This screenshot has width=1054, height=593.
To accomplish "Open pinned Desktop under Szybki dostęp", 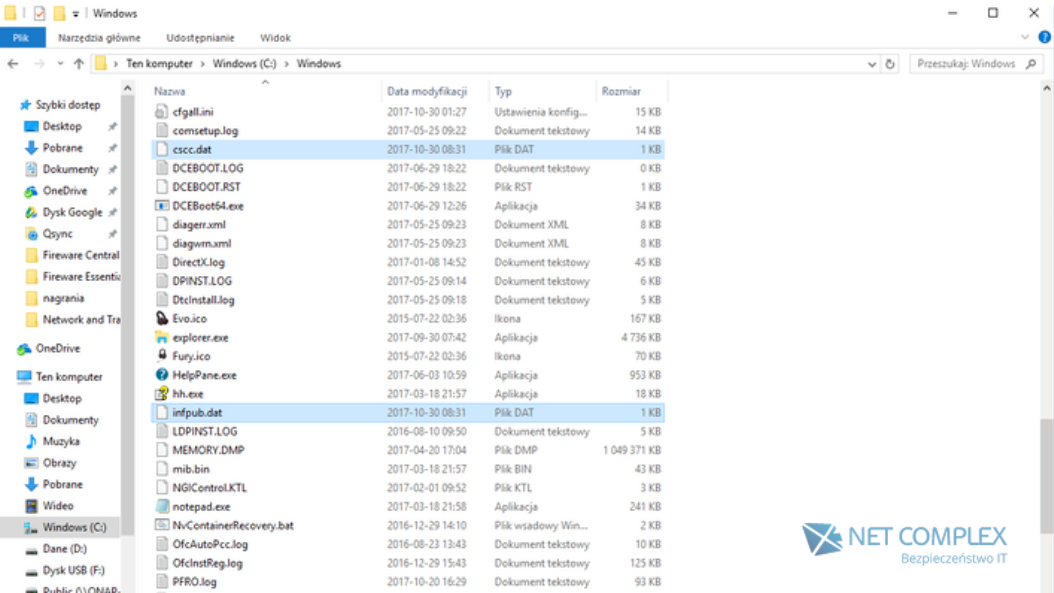I will click(x=62, y=126).
